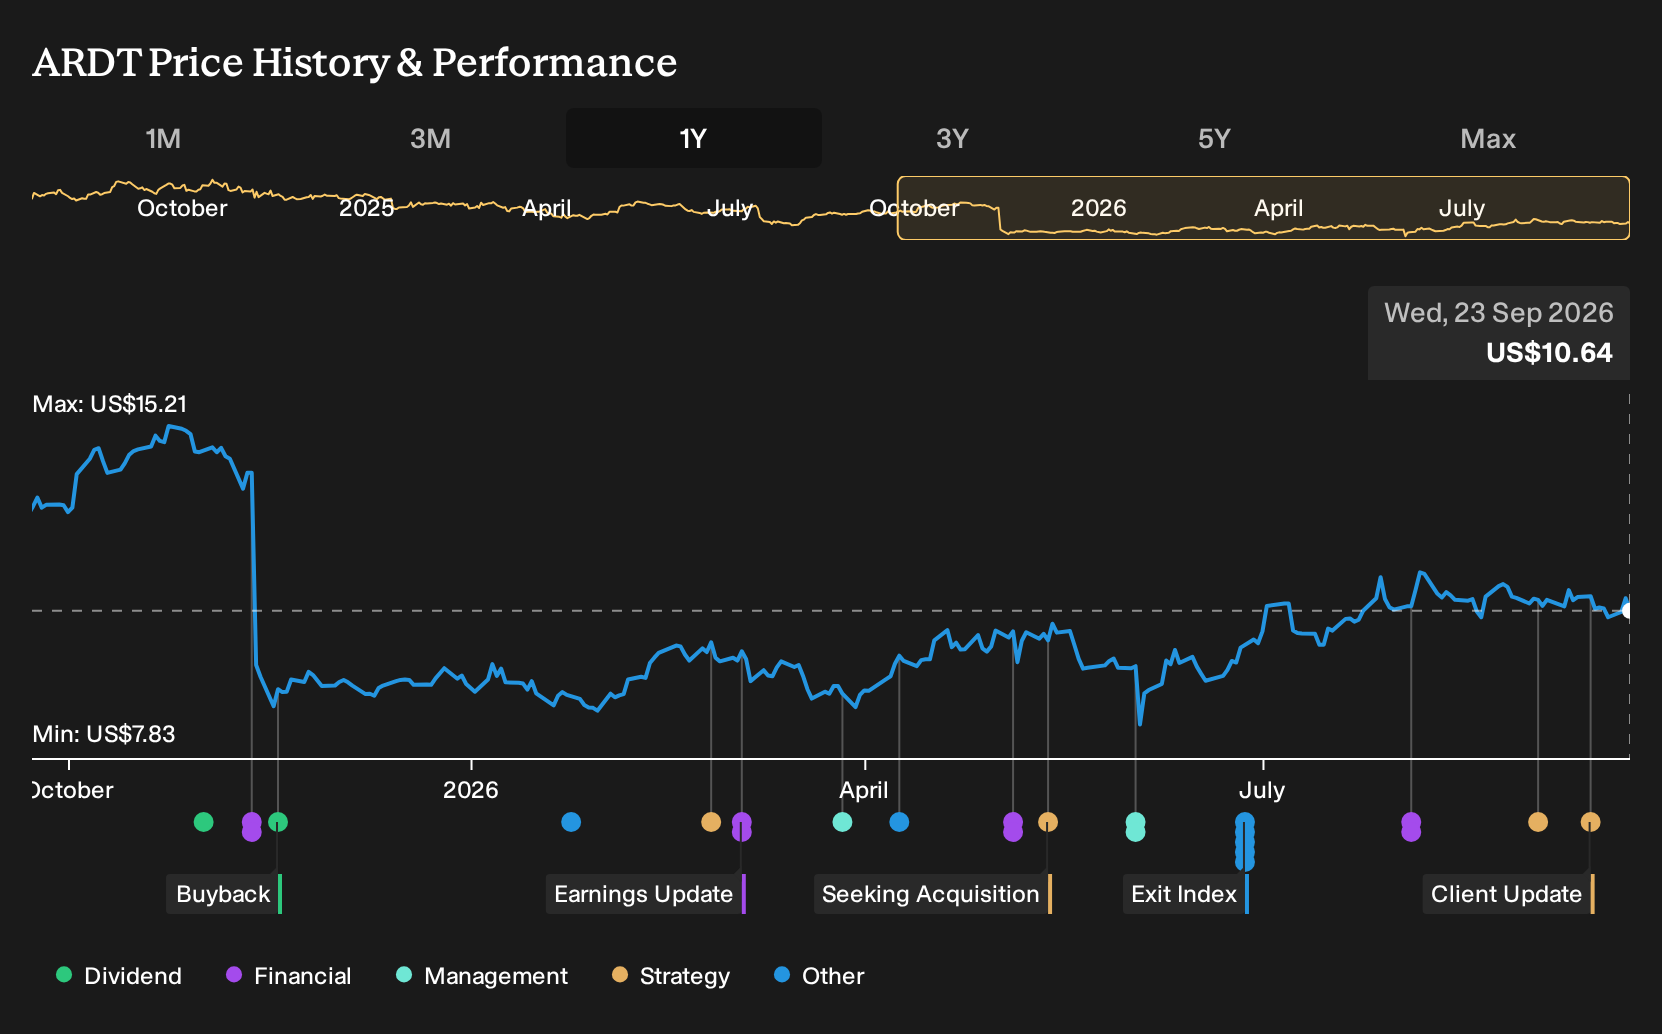Click the green dividend dot above Buyback label
Image resolution: width=1662 pixels, height=1034 pixels.
pyautogui.click(x=278, y=822)
